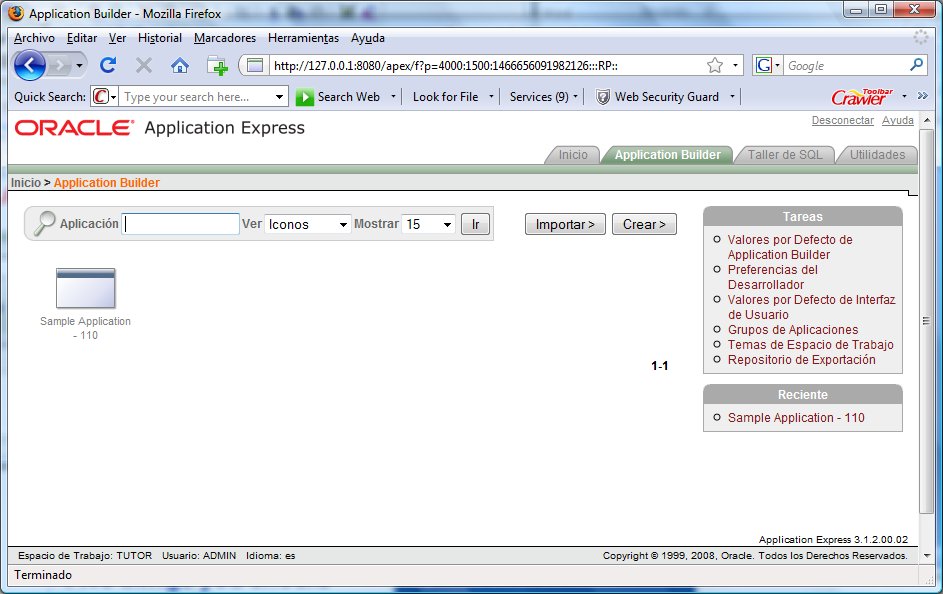Click the Oracle logo

[73, 127]
